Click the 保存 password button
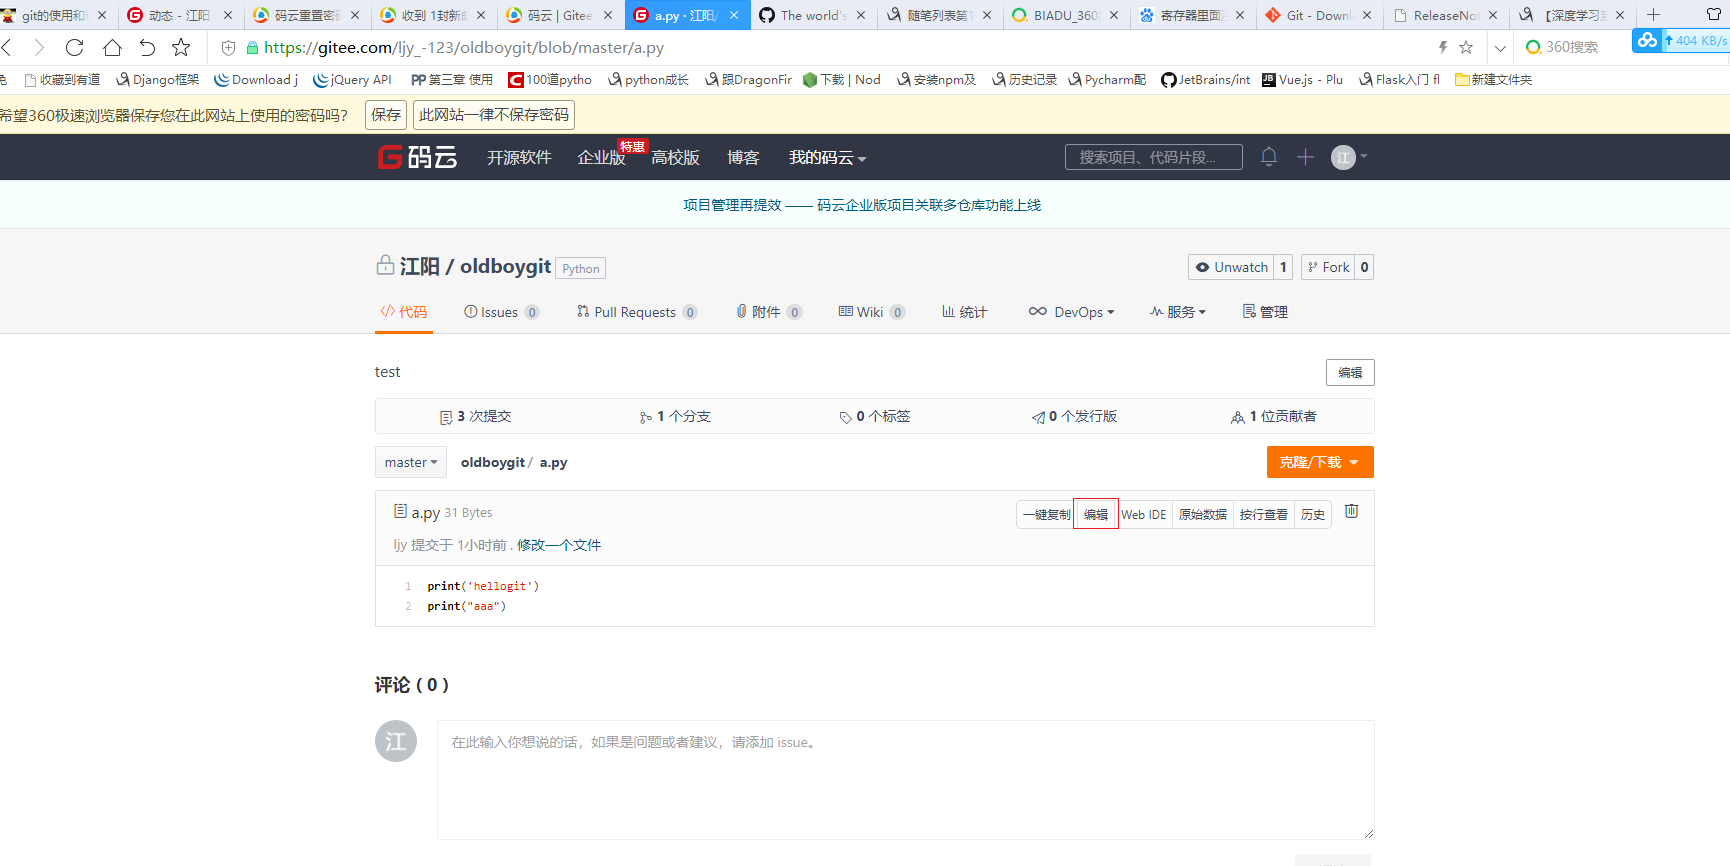 click(386, 115)
